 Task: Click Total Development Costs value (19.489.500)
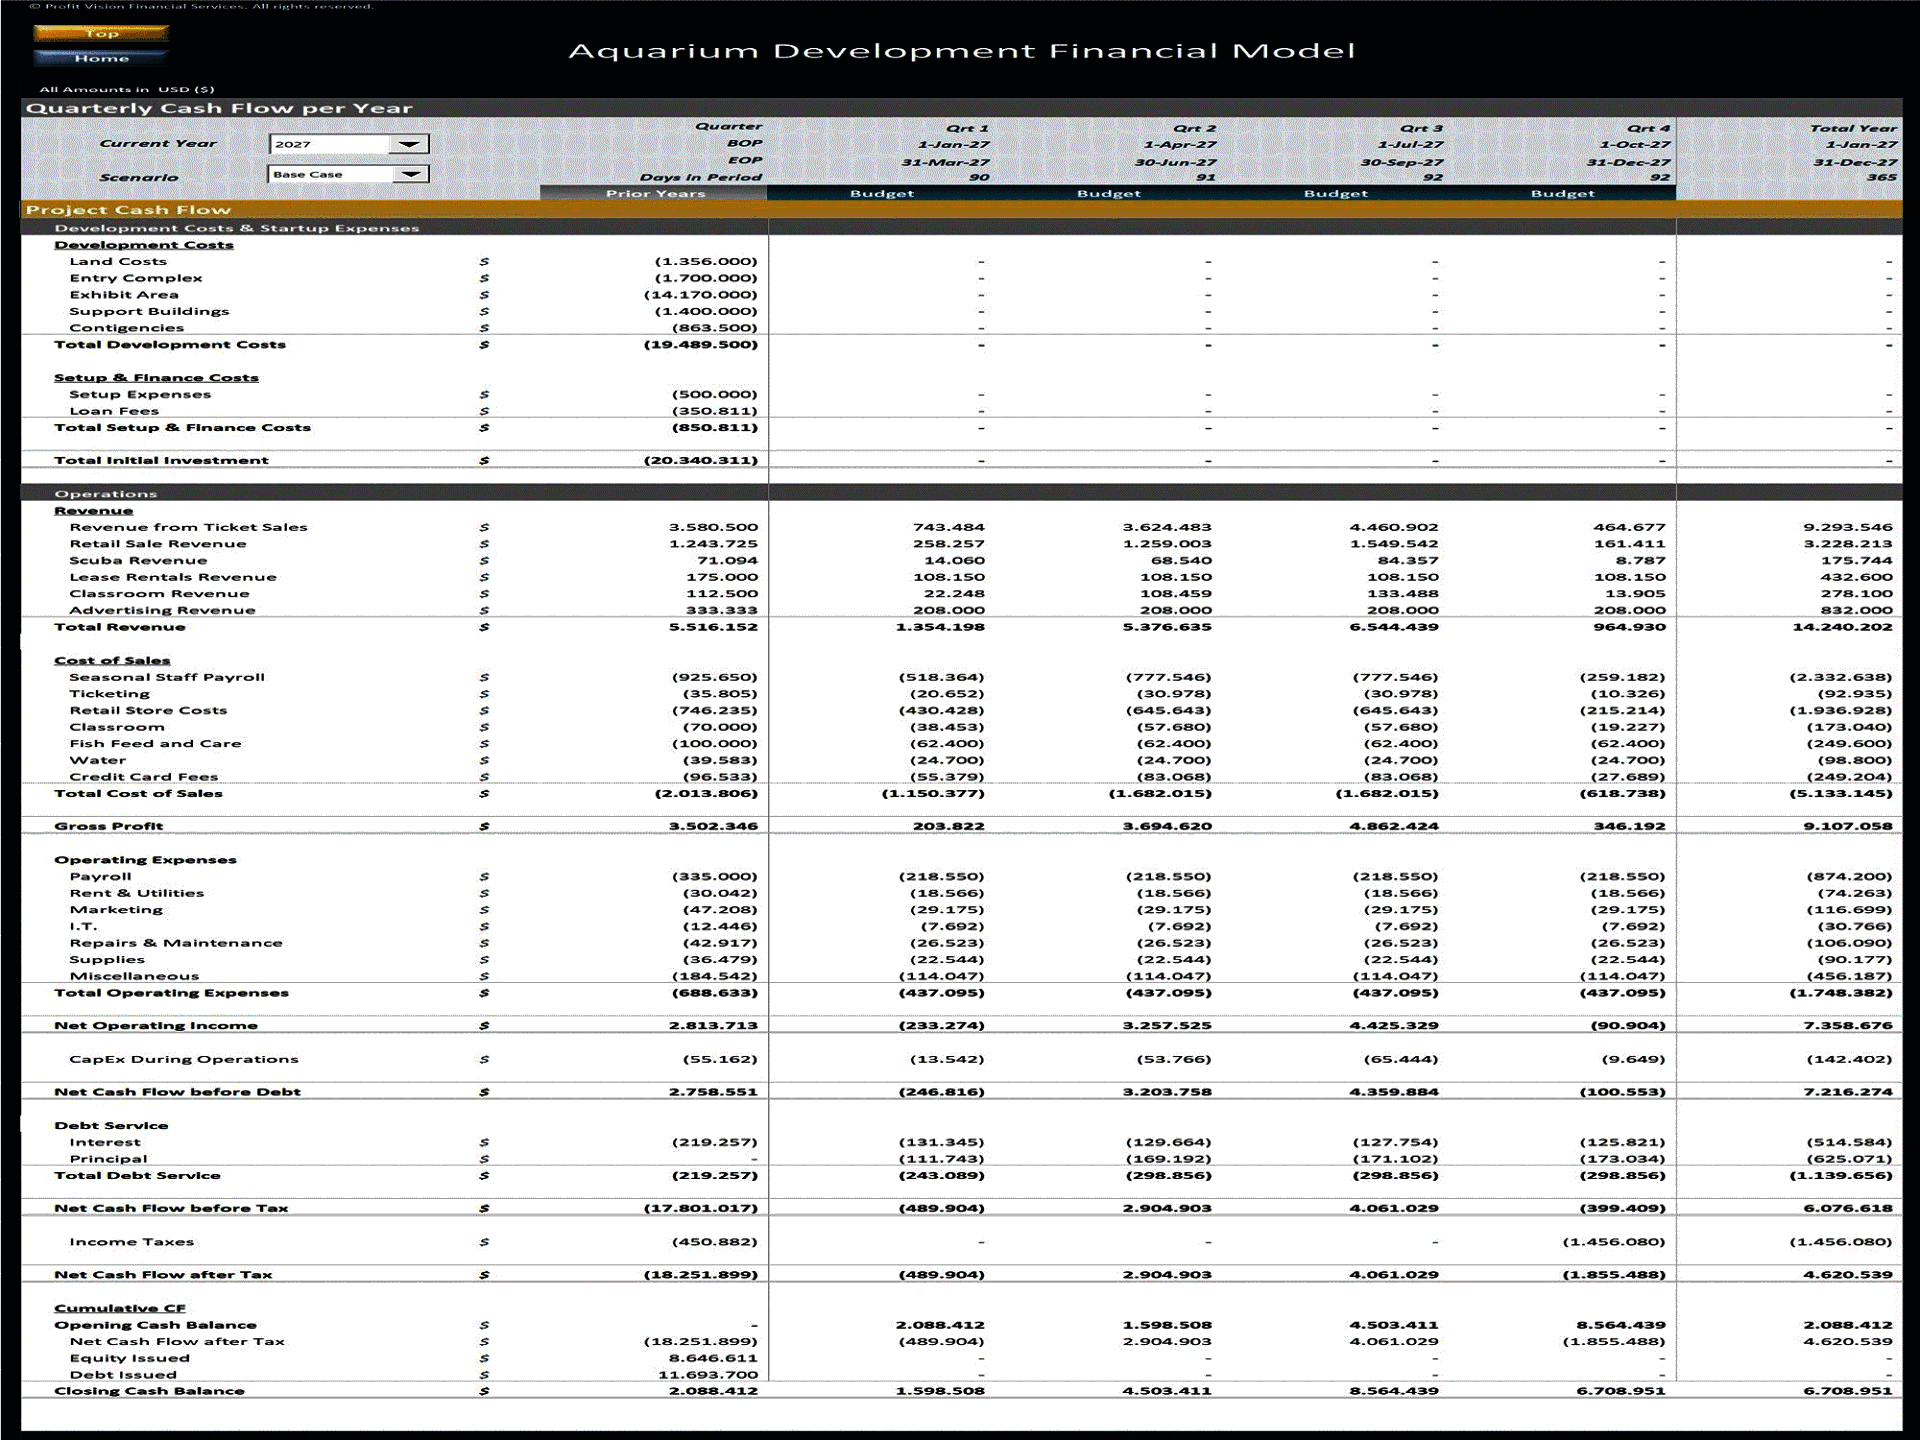(700, 344)
